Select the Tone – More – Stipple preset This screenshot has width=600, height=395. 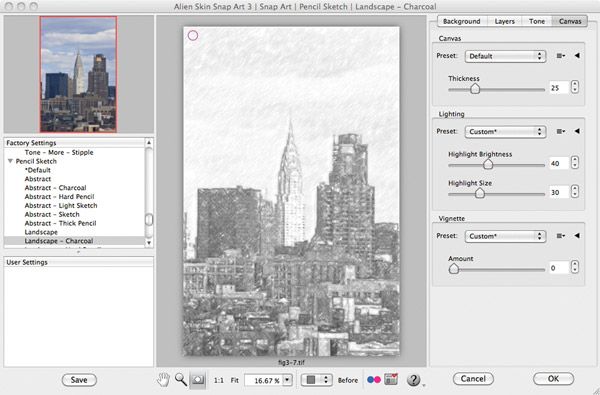pyautogui.click(x=59, y=152)
